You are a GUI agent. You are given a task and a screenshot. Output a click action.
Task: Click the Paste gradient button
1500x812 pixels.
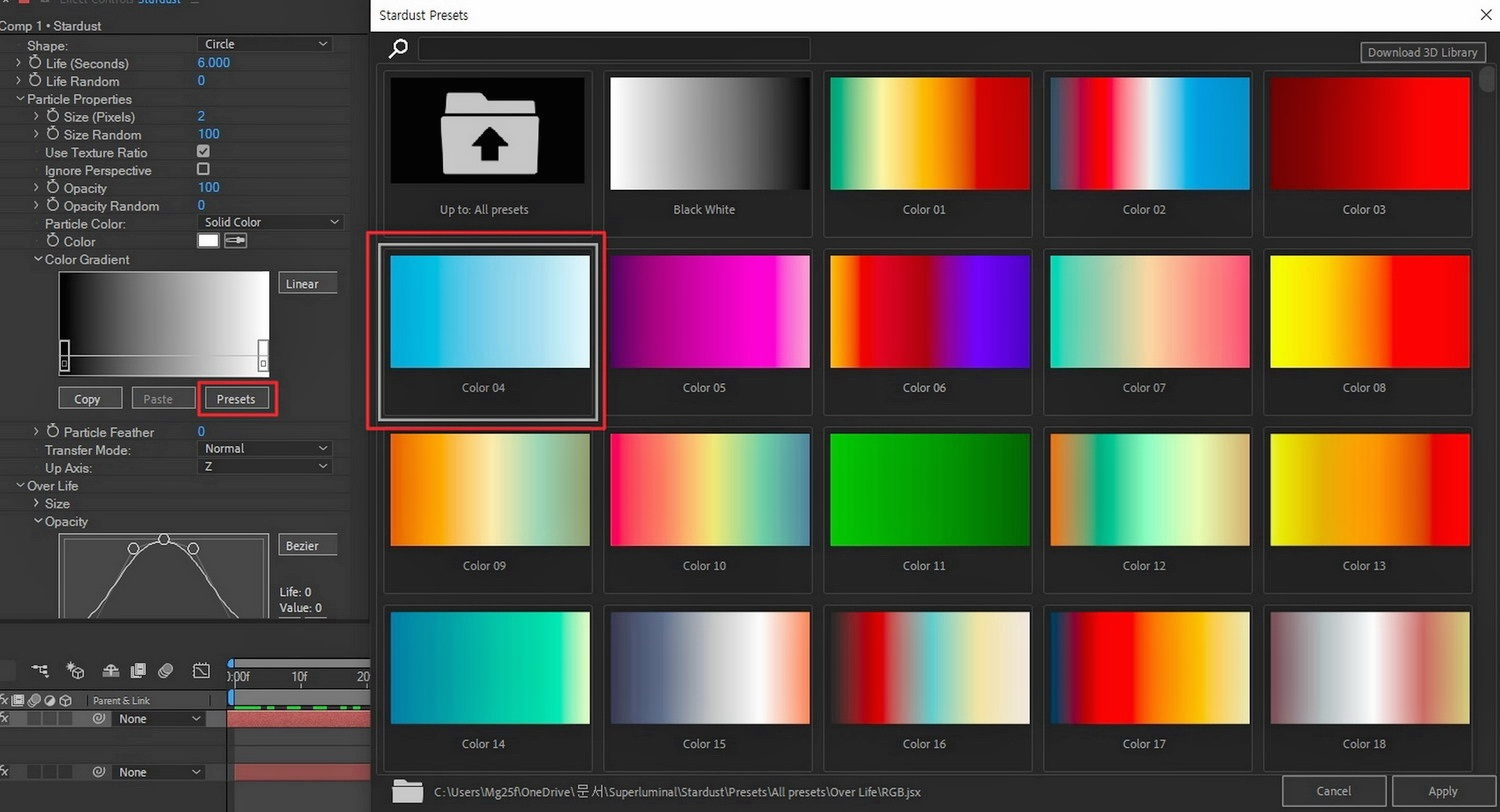click(x=163, y=399)
